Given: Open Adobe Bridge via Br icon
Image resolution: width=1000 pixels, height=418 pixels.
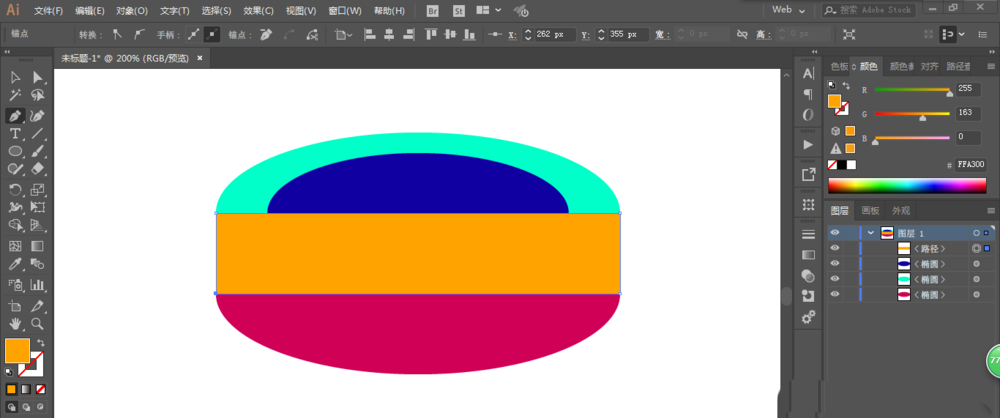Looking at the screenshot, I should click(x=432, y=11).
